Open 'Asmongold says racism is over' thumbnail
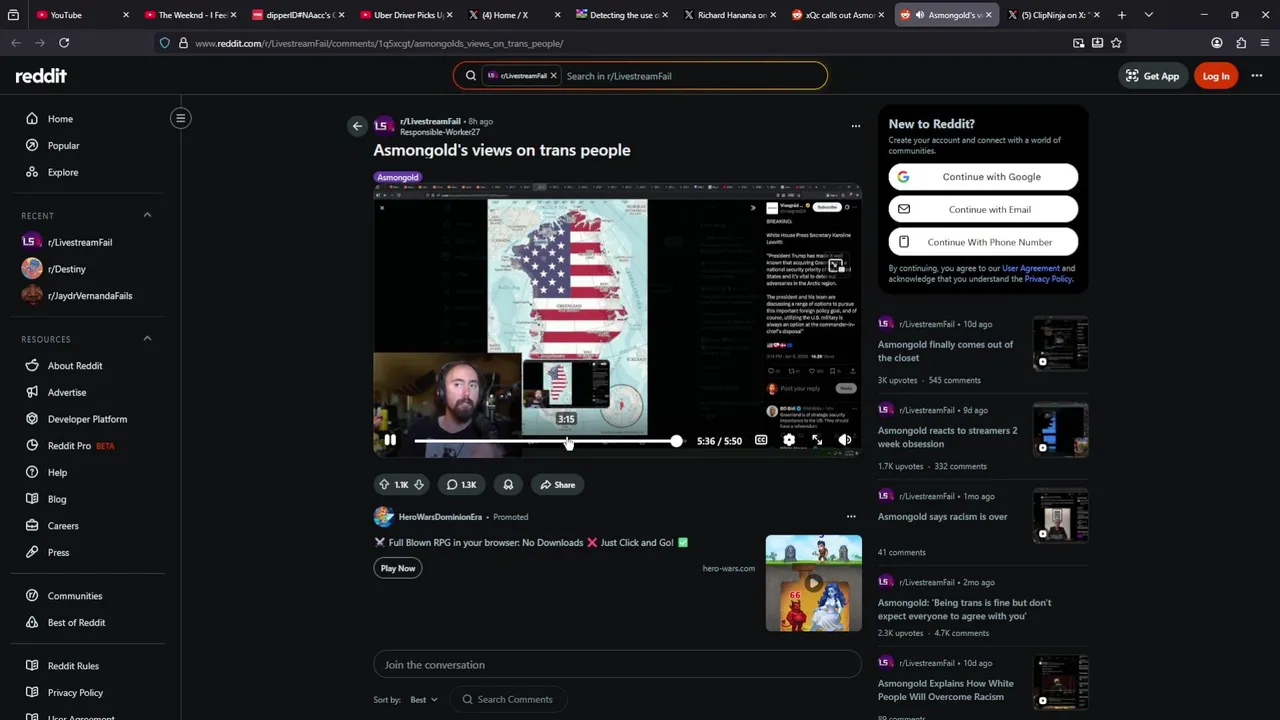This screenshot has height=720, width=1280. click(1060, 516)
